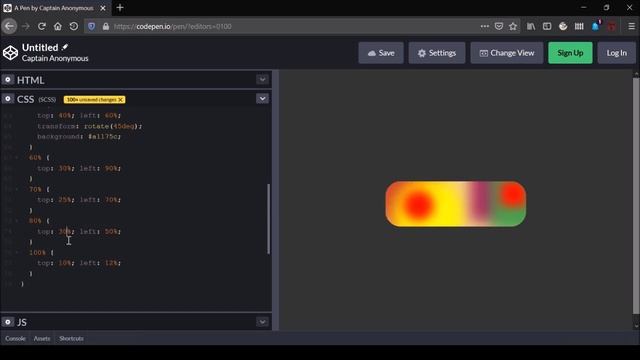Viewport: 640px width, 360px height.
Task: Click the preview pane vertical scrollbar
Action: click(636, 196)
